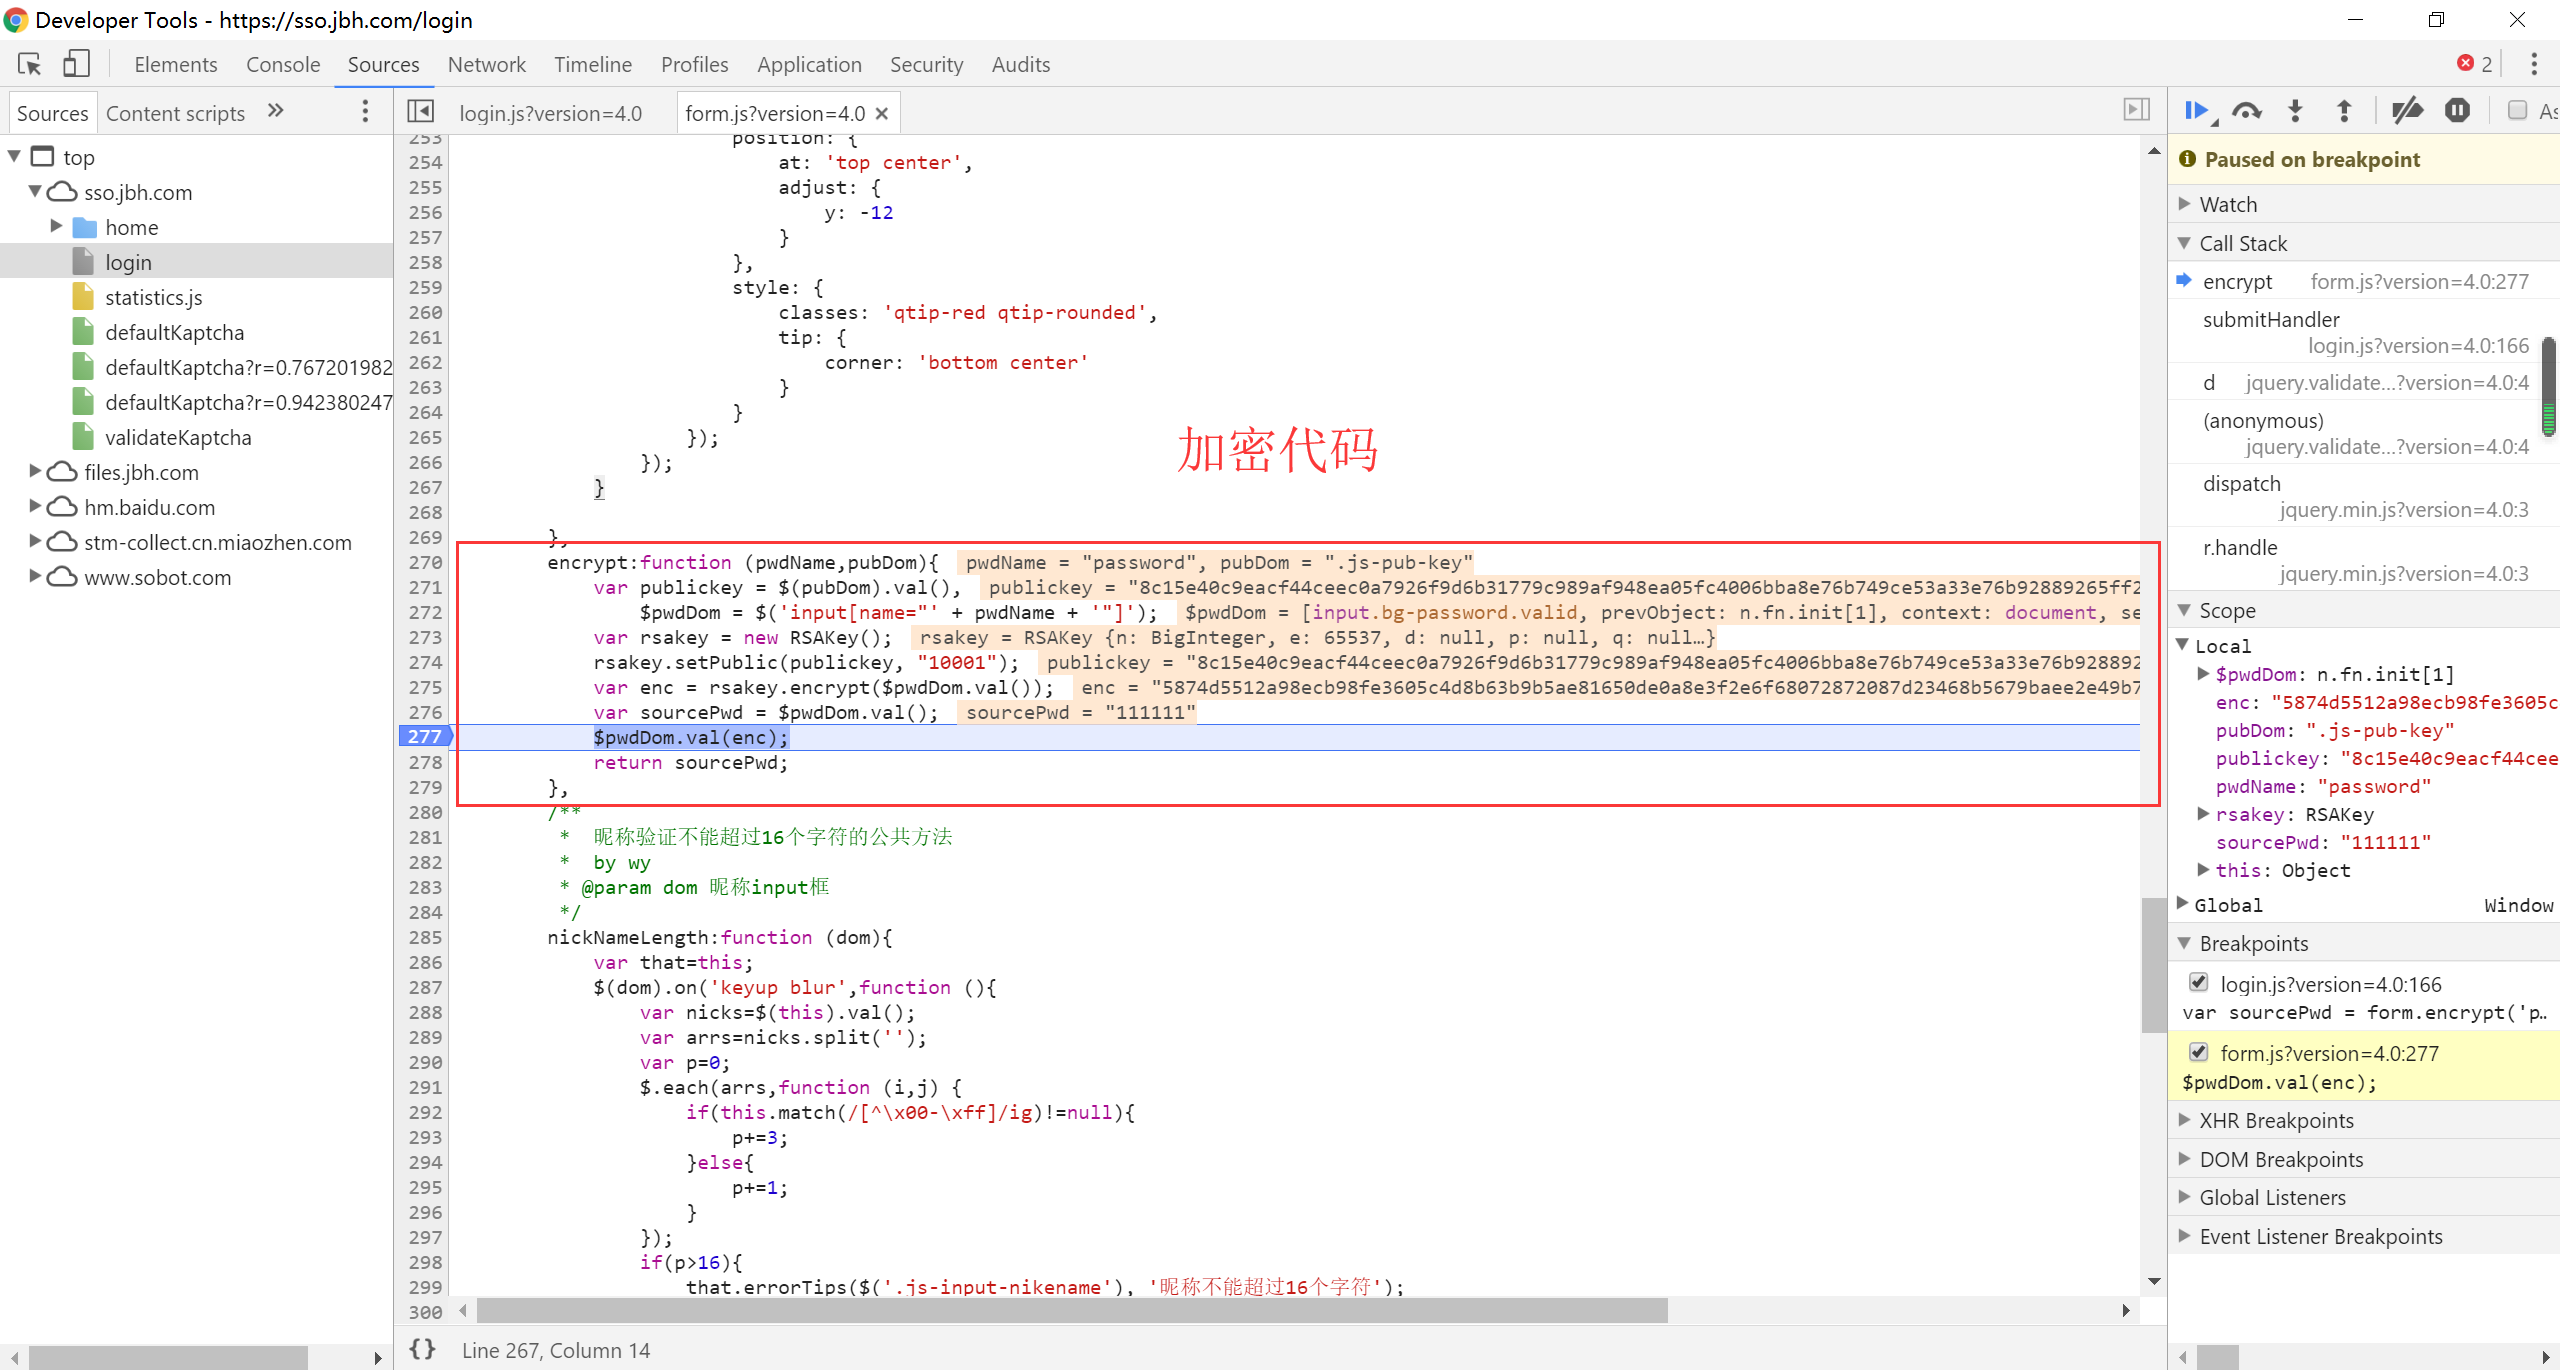Step over next function call
Image resolution: width=2560 pixels, height=1370 pixels.
click(2246, 111)
